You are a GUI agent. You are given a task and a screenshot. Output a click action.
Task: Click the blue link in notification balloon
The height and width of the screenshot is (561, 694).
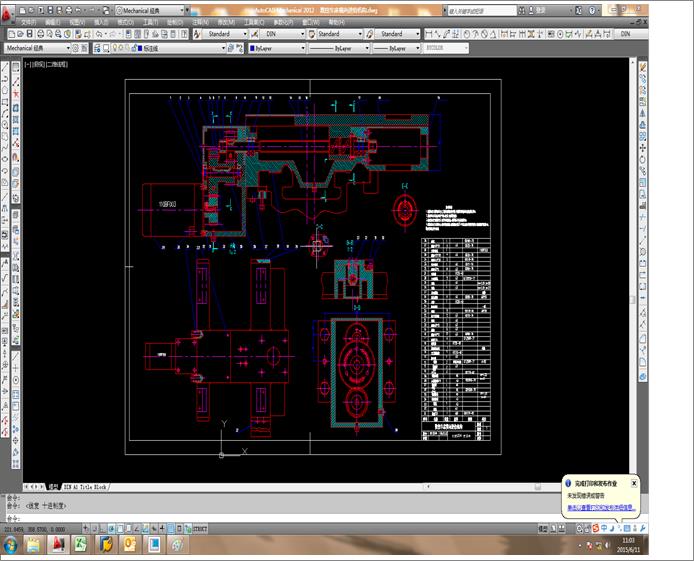coord(601,508)
